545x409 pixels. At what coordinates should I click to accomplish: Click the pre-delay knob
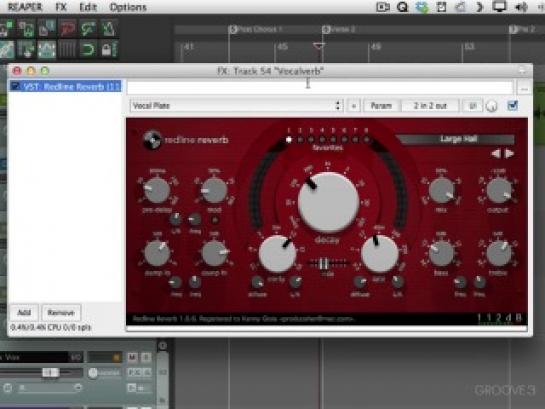pos(157,190)
